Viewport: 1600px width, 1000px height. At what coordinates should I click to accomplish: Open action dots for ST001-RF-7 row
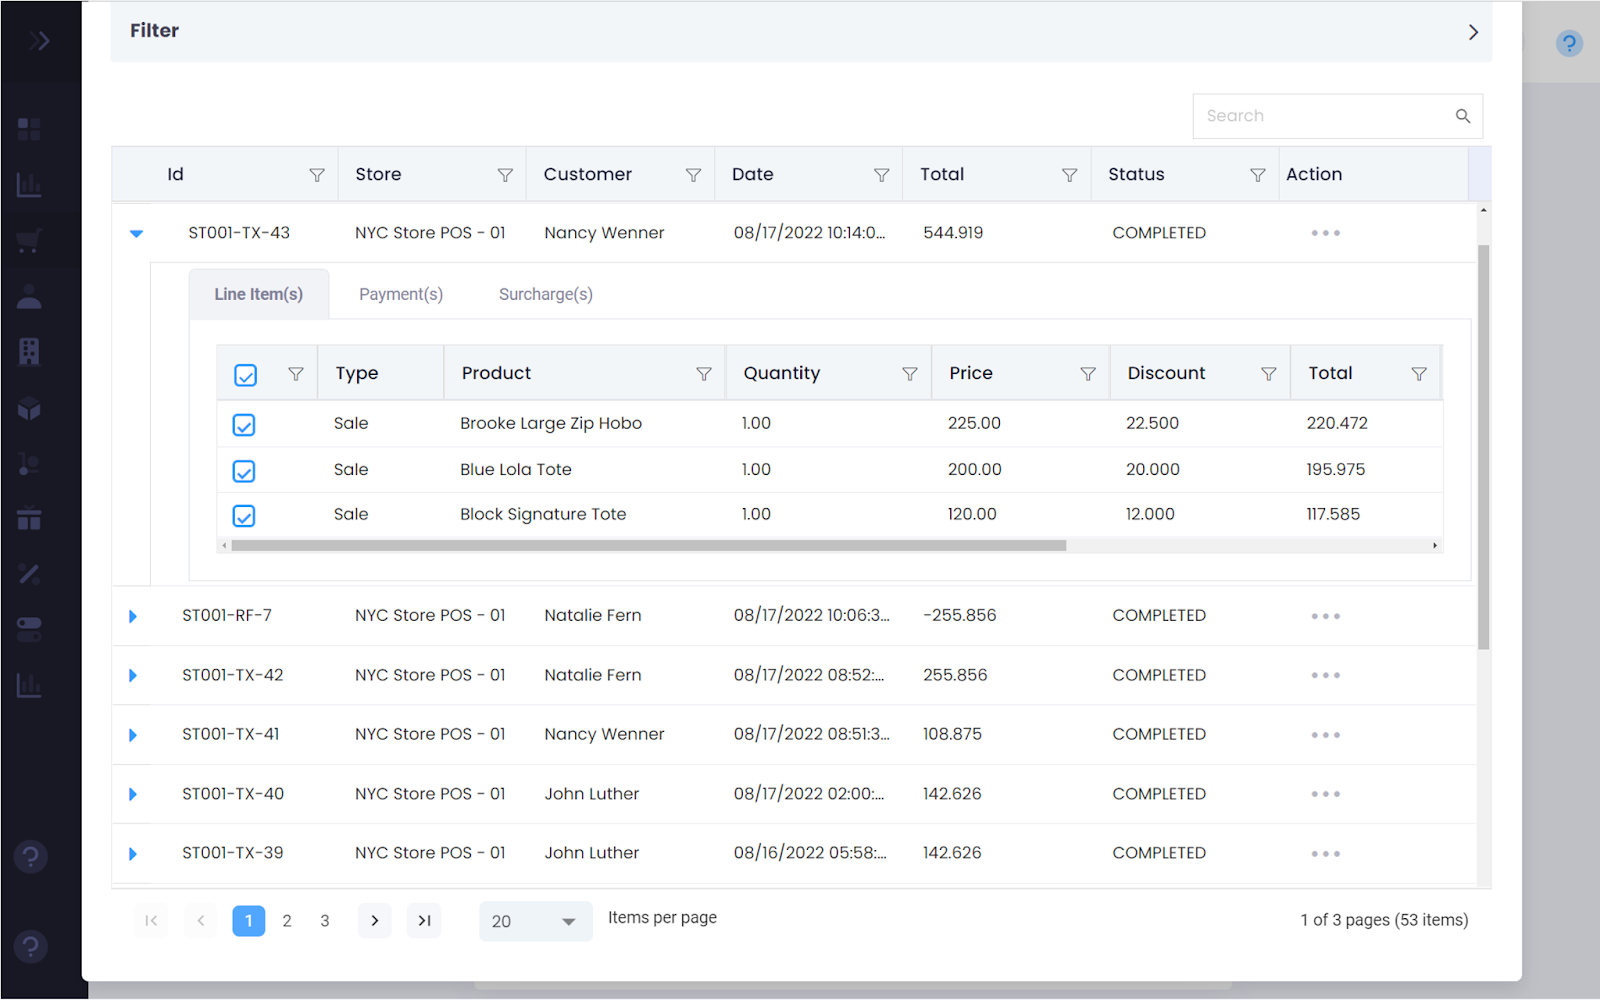[x=1325, y=616]
